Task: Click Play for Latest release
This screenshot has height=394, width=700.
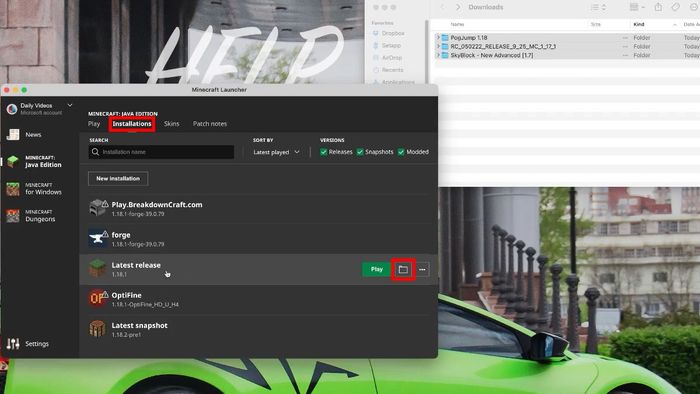Action: (x=376, y=269)
